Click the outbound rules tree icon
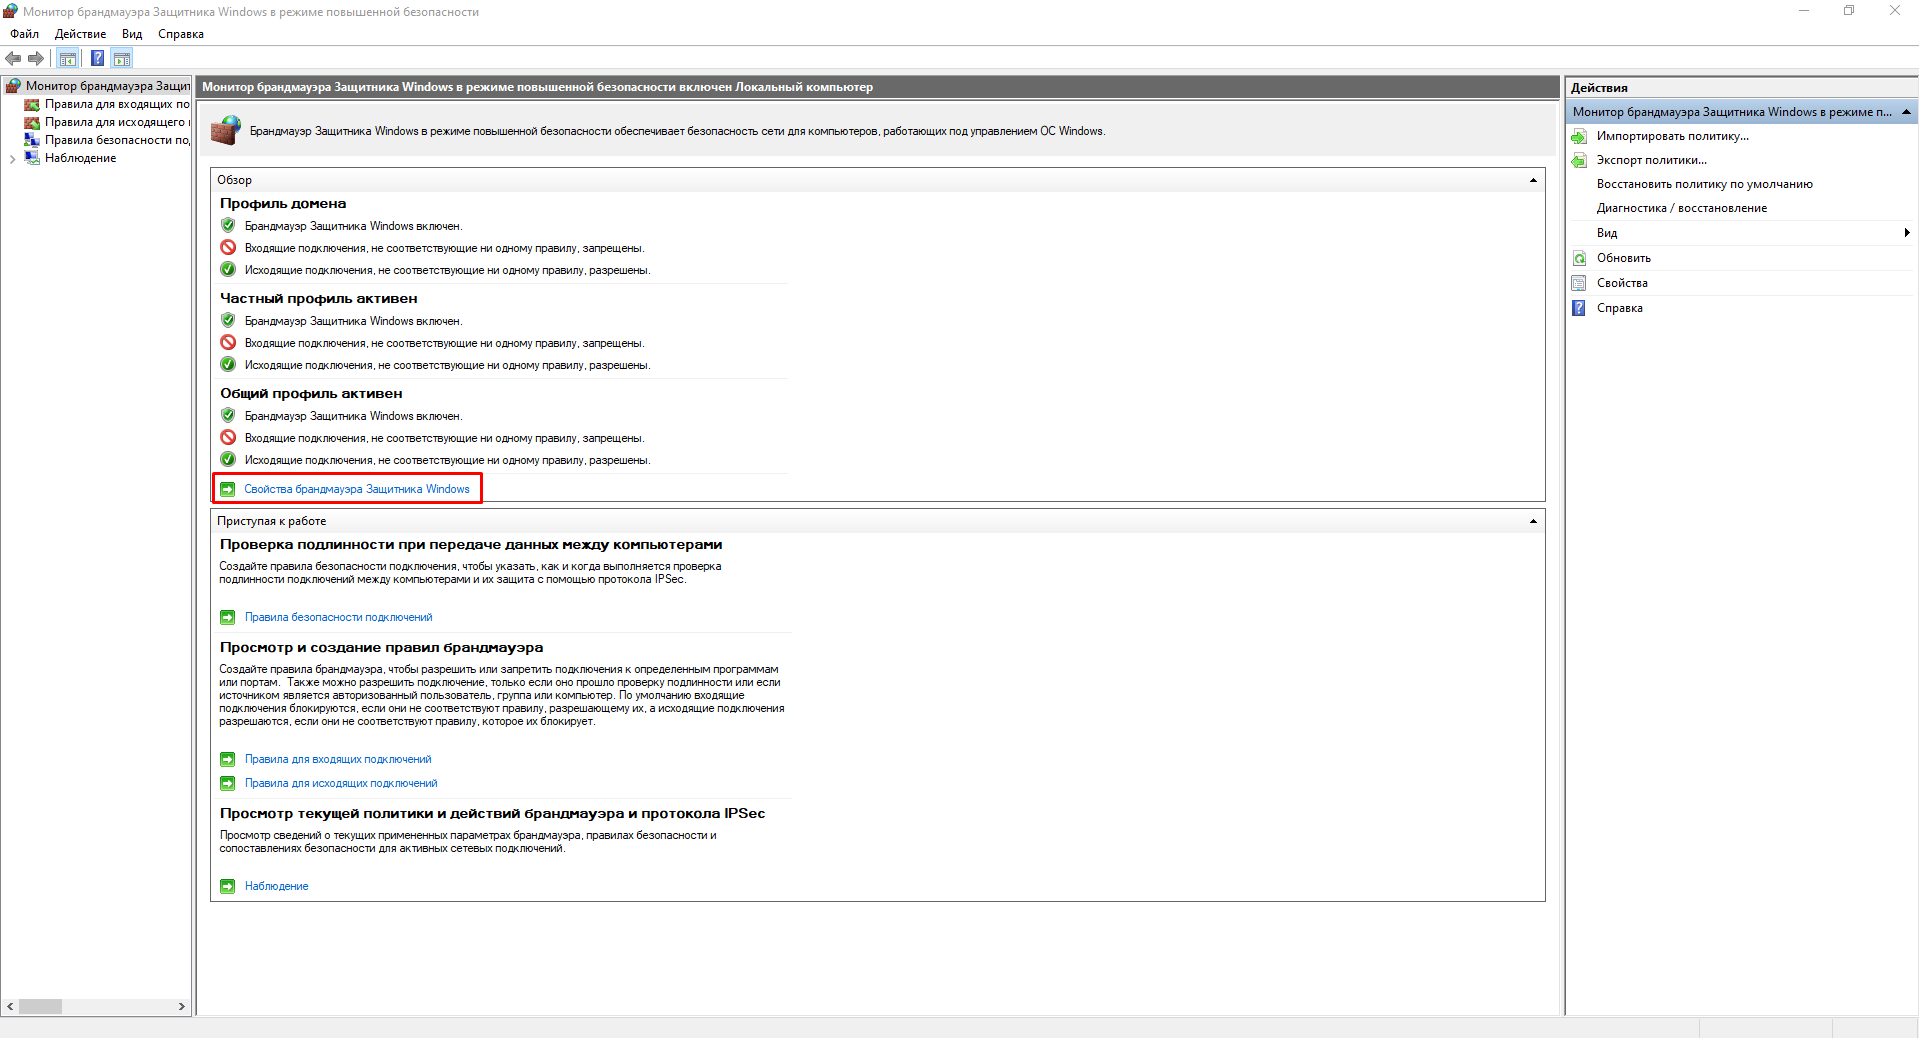 click(x=32, y=122)
